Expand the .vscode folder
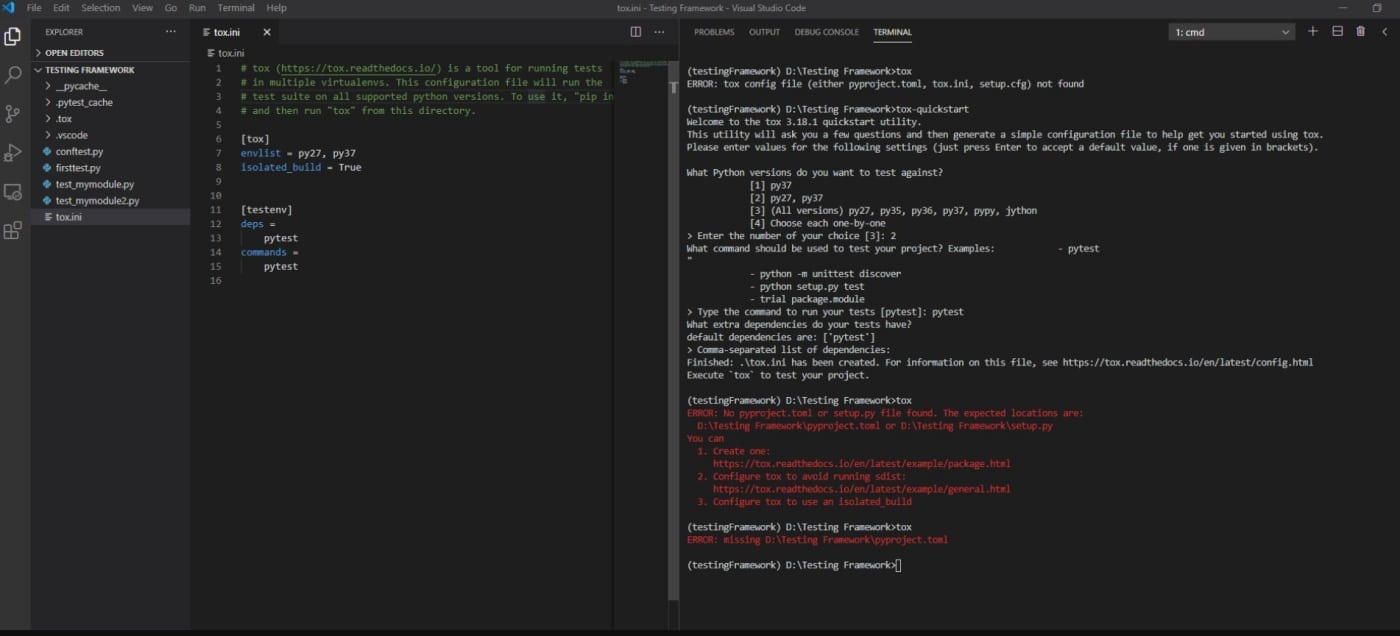Screen dimensions: 1400x636 coord(110,135)
